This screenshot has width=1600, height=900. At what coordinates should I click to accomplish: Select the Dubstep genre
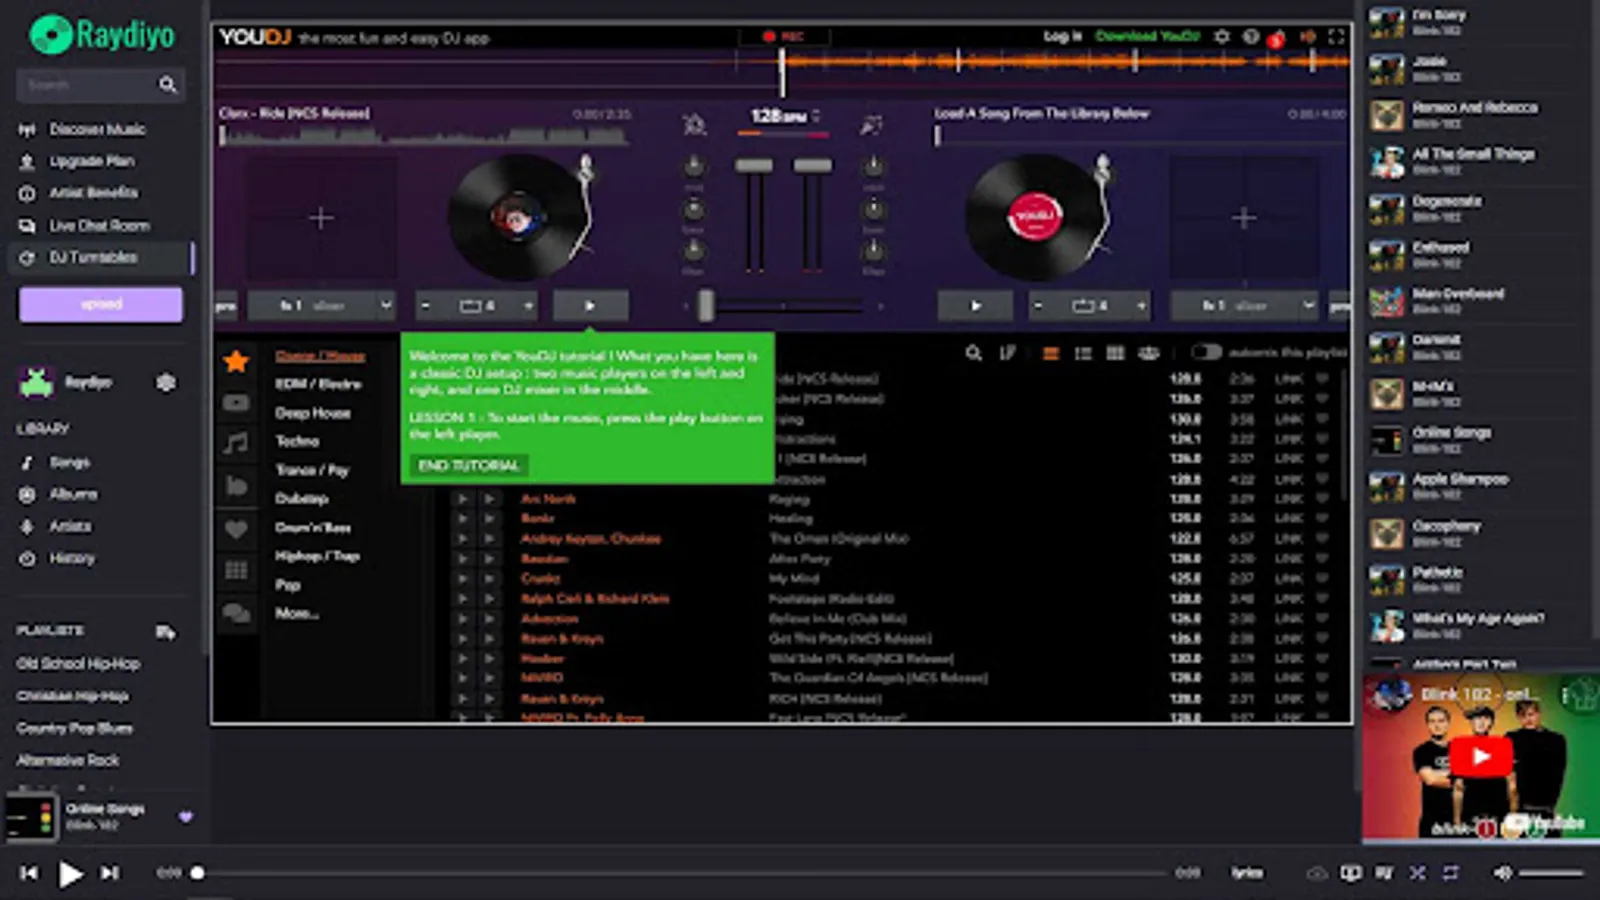point(301,498)
